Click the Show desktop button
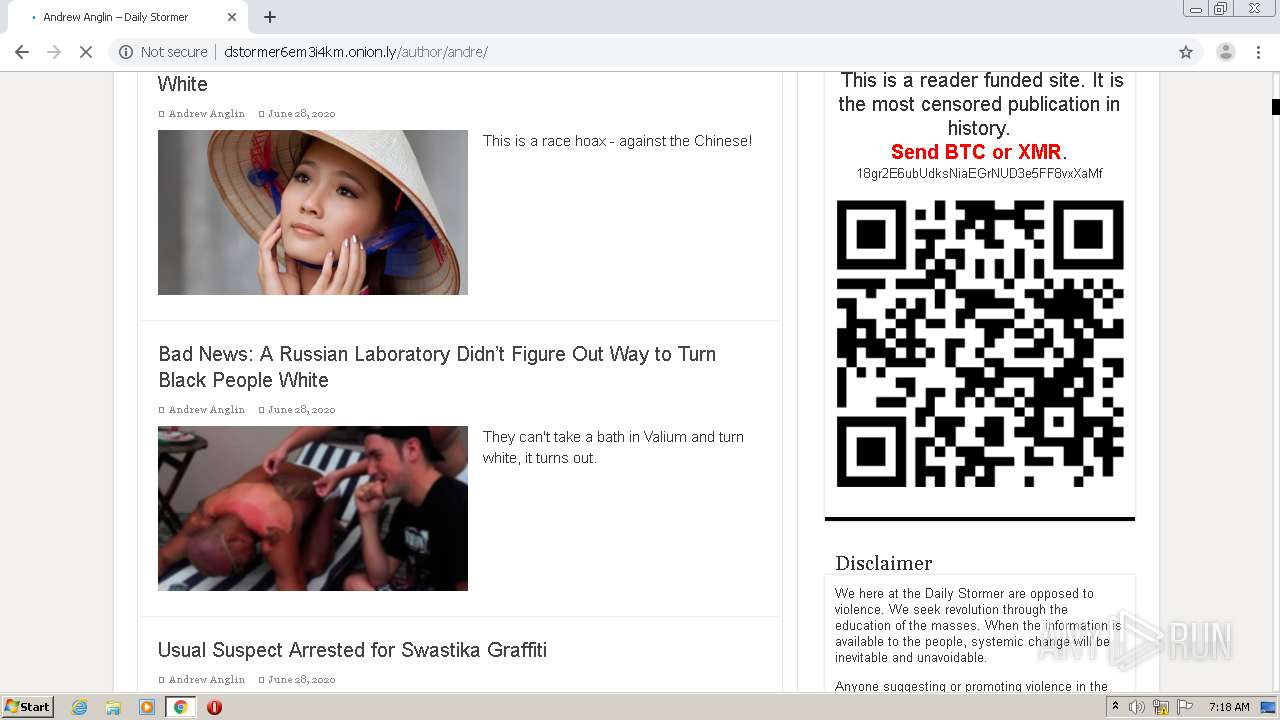The height and width of the screenshot is (720, 1280). (1269, 707)
